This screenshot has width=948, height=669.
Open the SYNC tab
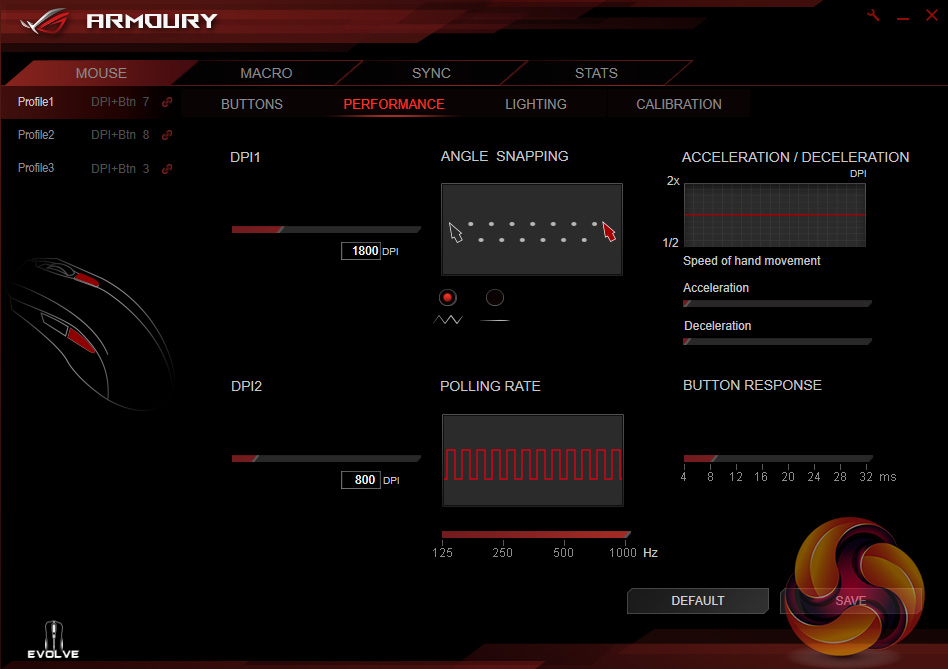click(431, 73)
